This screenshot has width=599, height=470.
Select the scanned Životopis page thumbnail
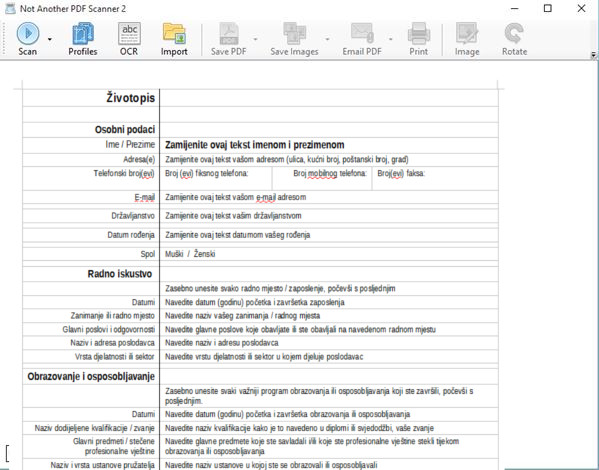click(x=260, y=275)
